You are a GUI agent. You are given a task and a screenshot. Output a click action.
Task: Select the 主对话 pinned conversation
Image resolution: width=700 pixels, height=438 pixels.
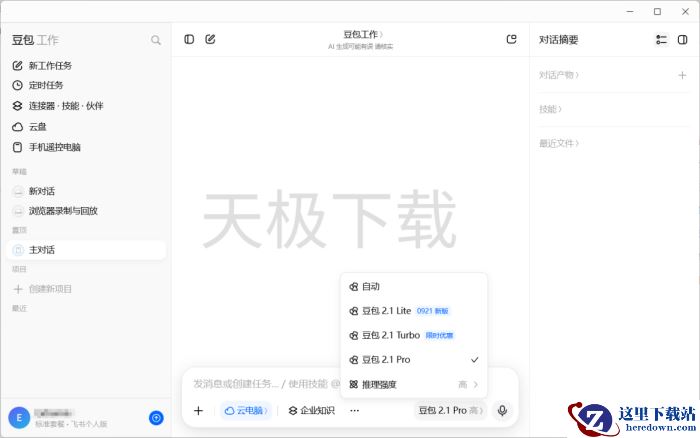87,250
